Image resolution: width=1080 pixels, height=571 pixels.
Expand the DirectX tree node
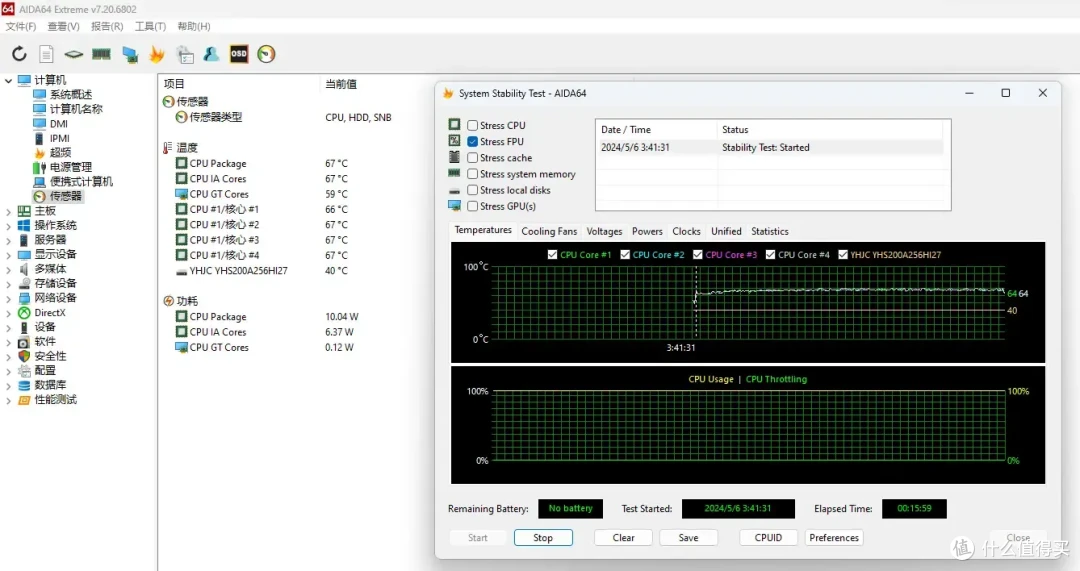8,313
